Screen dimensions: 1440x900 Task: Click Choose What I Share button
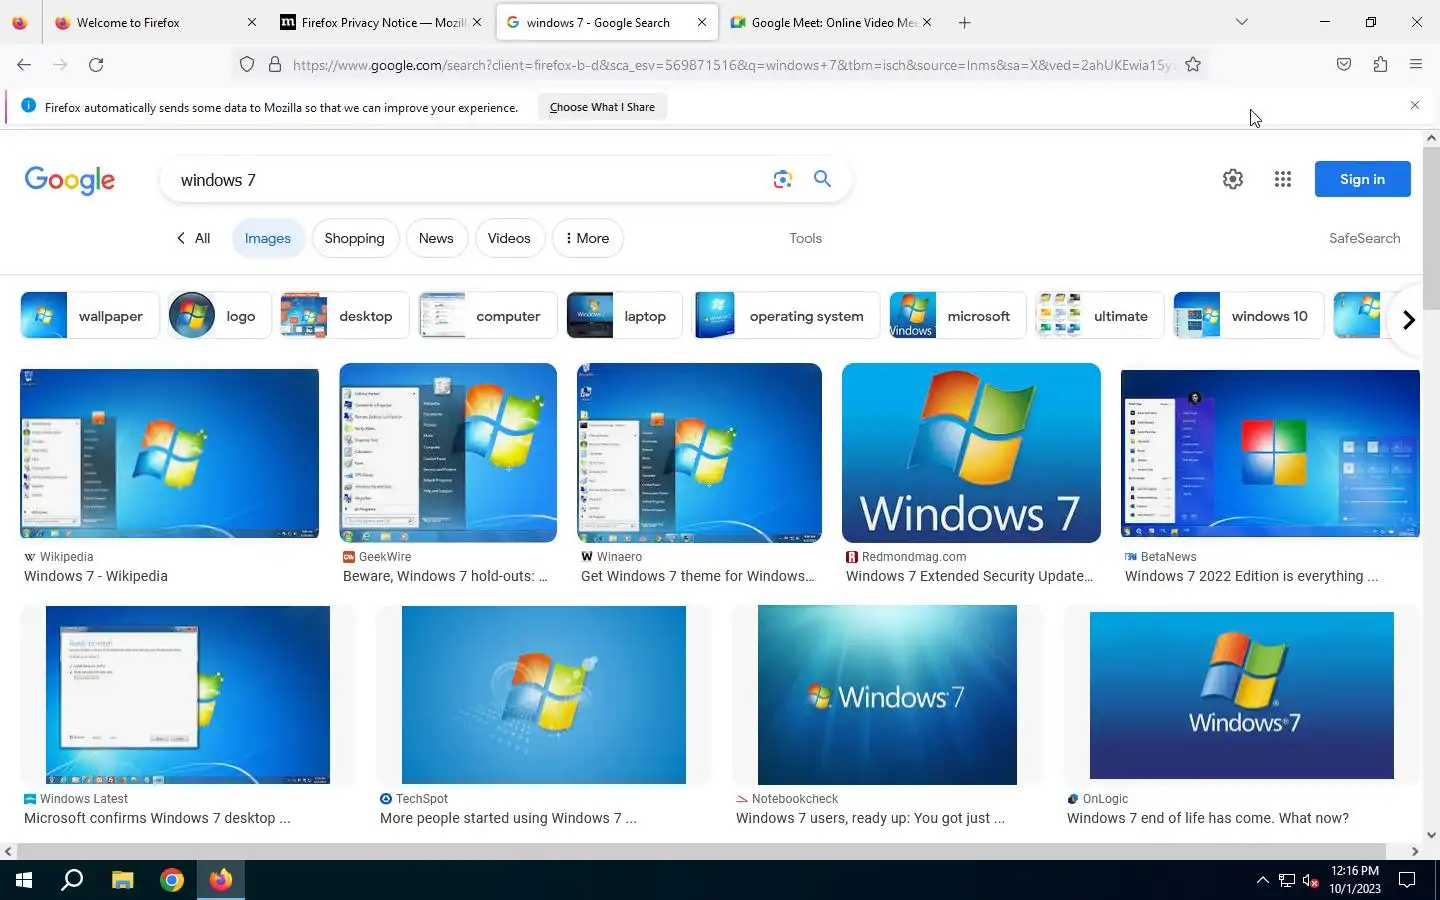[602, 107]
